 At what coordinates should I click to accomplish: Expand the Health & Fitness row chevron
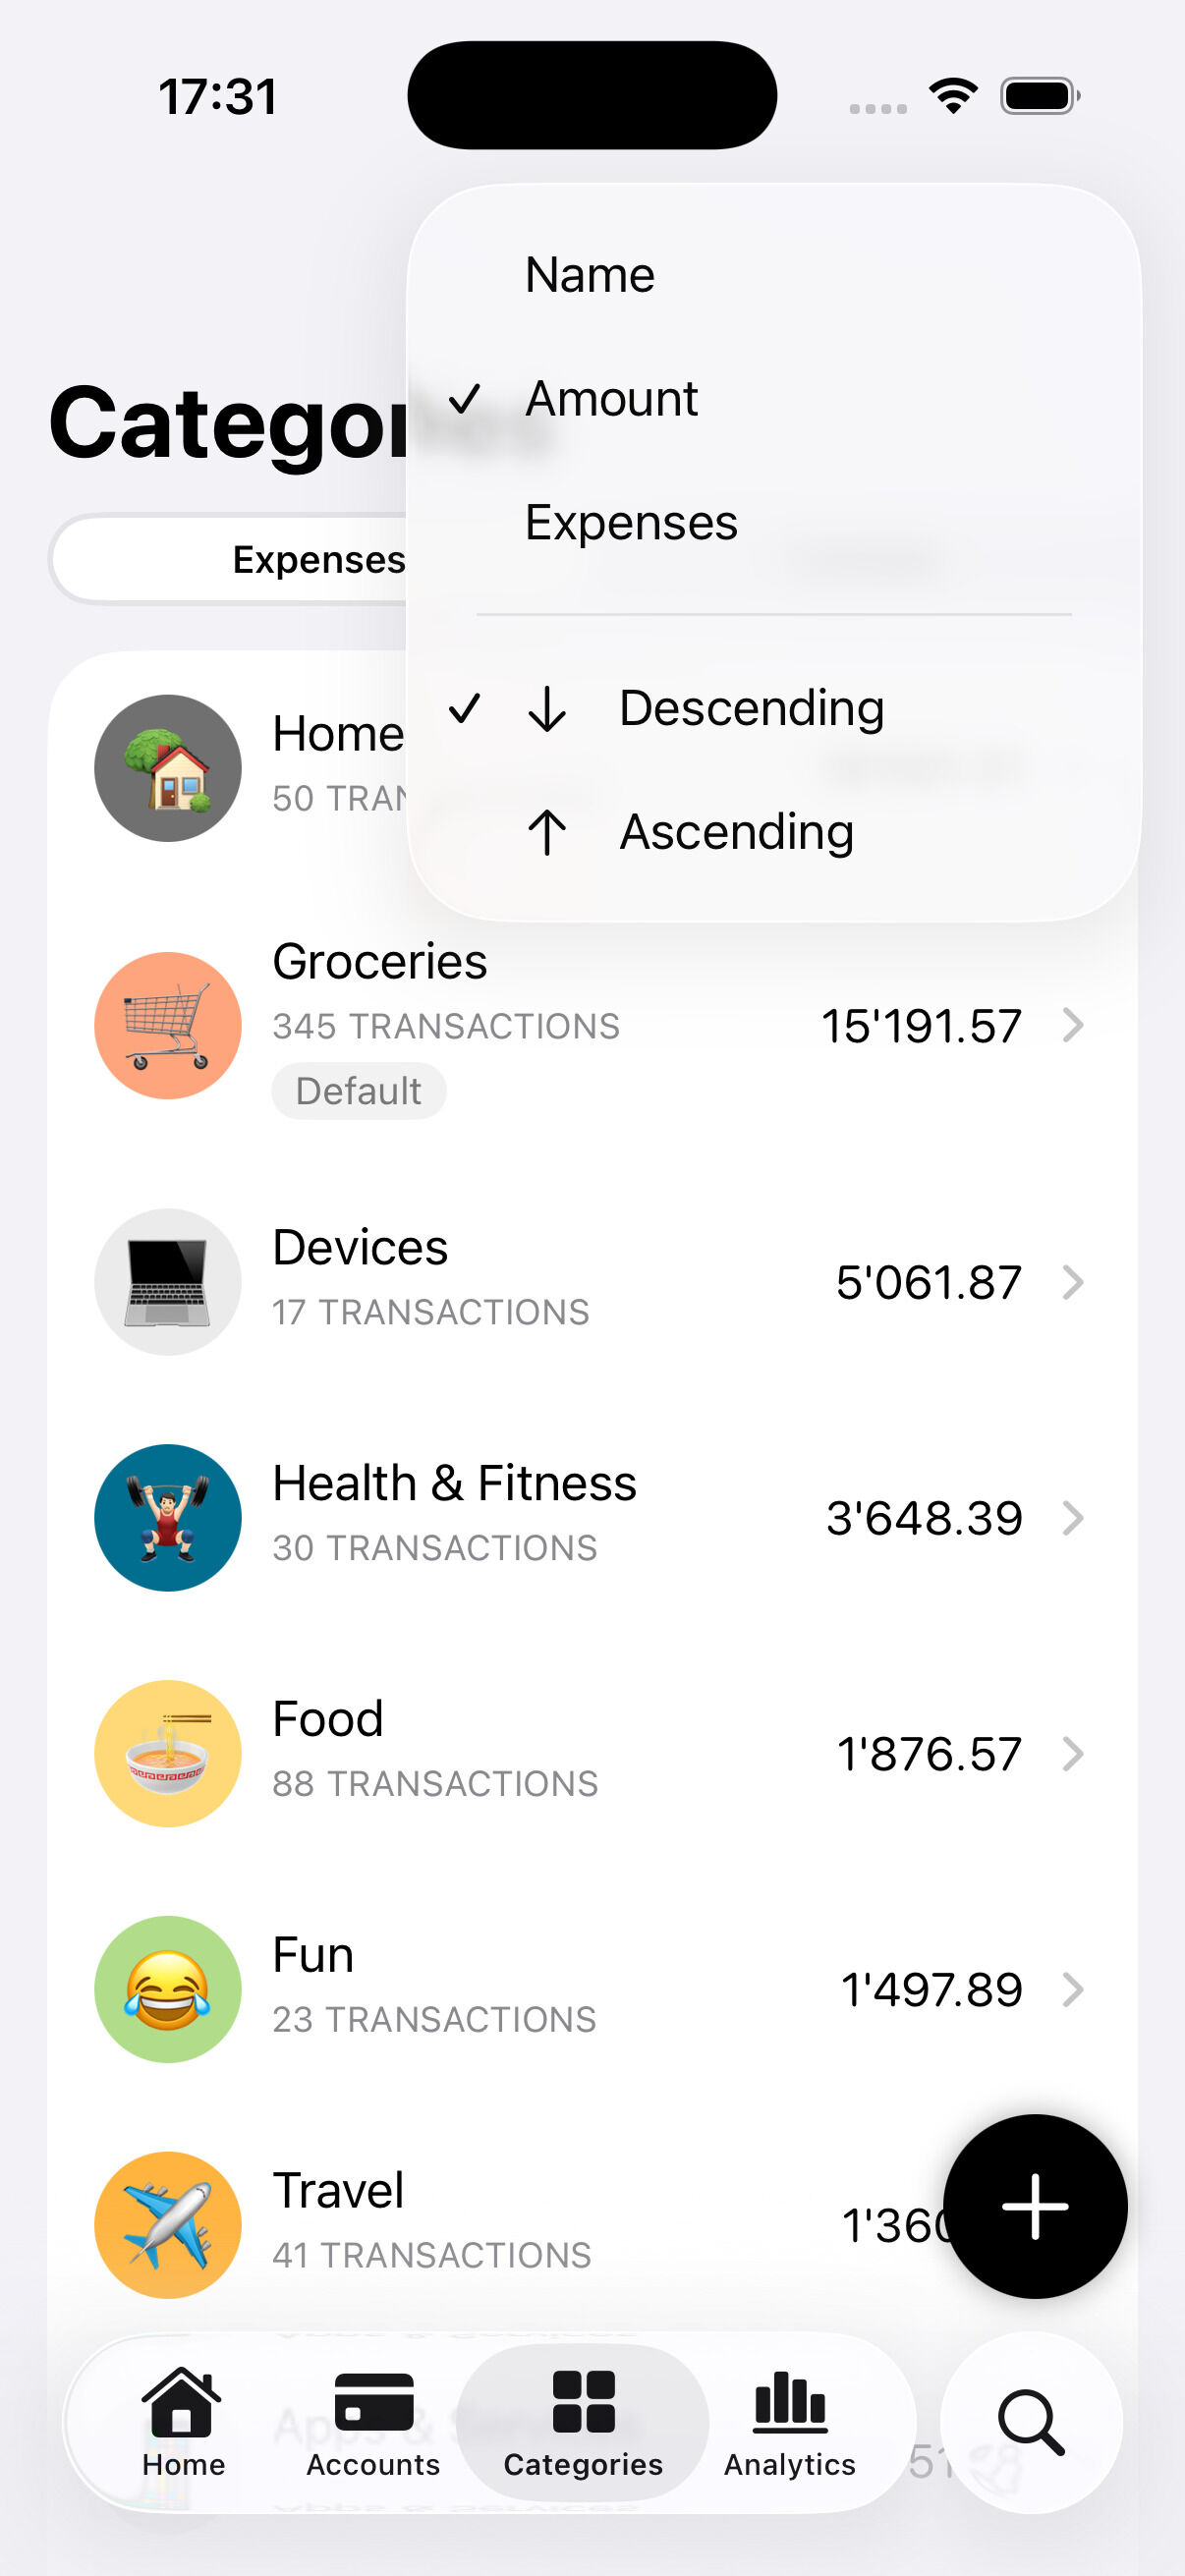pyautogui.click(x=1073, y=1518)
